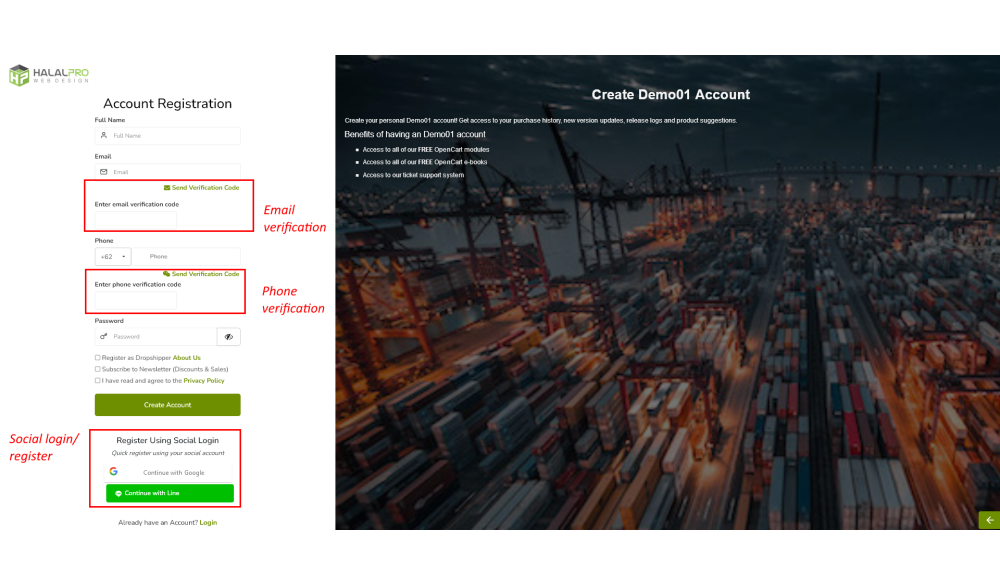Click Continue with Google button

coord(169,473)
